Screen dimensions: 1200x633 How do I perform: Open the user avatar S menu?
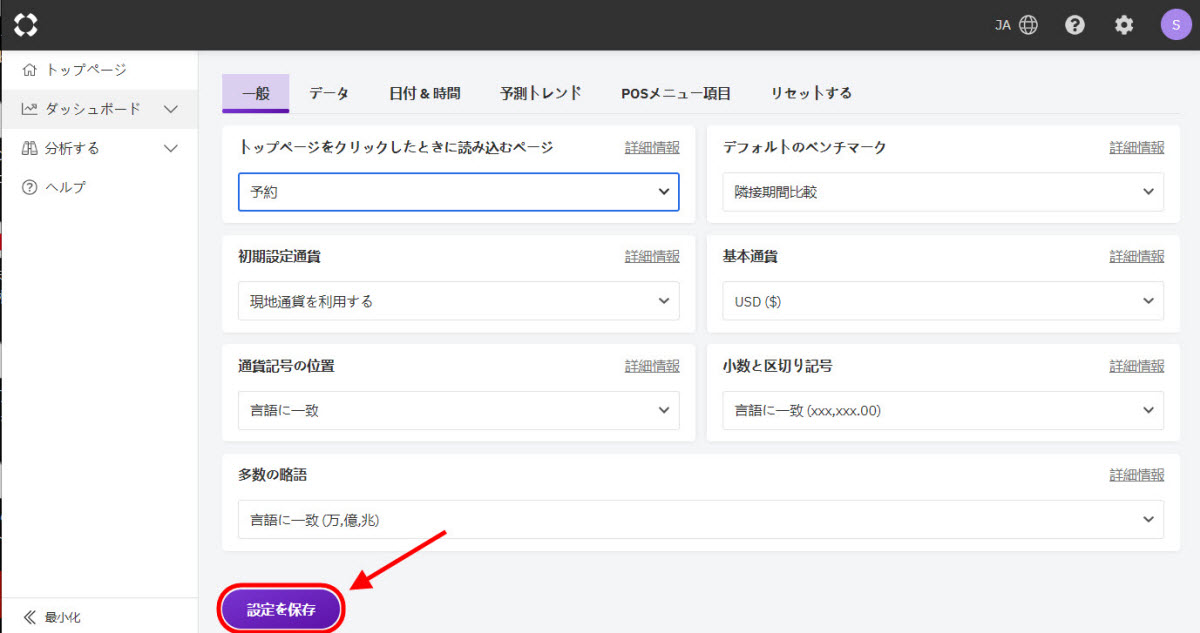click(x=1176, y=25)
